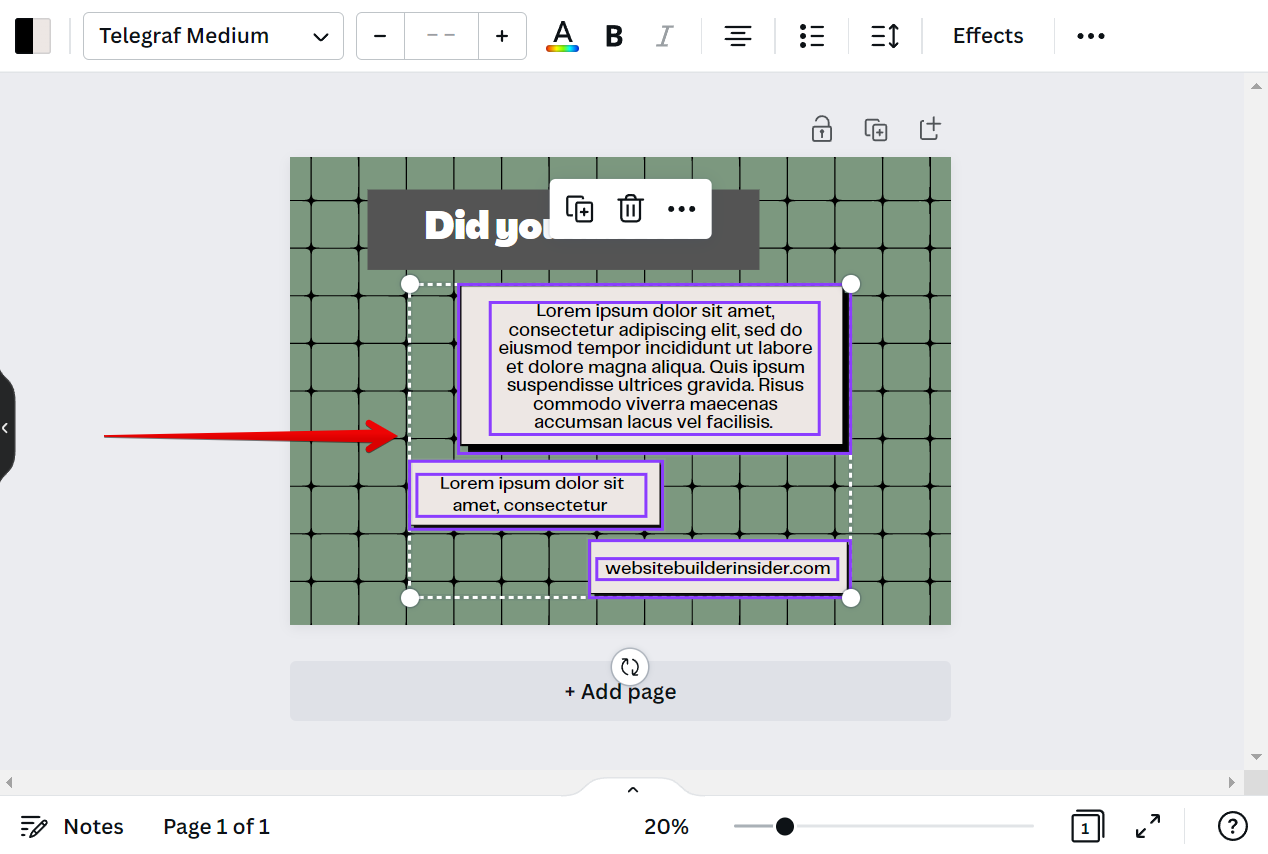Expand the page thumbnails panel chevron

point(632,790)
